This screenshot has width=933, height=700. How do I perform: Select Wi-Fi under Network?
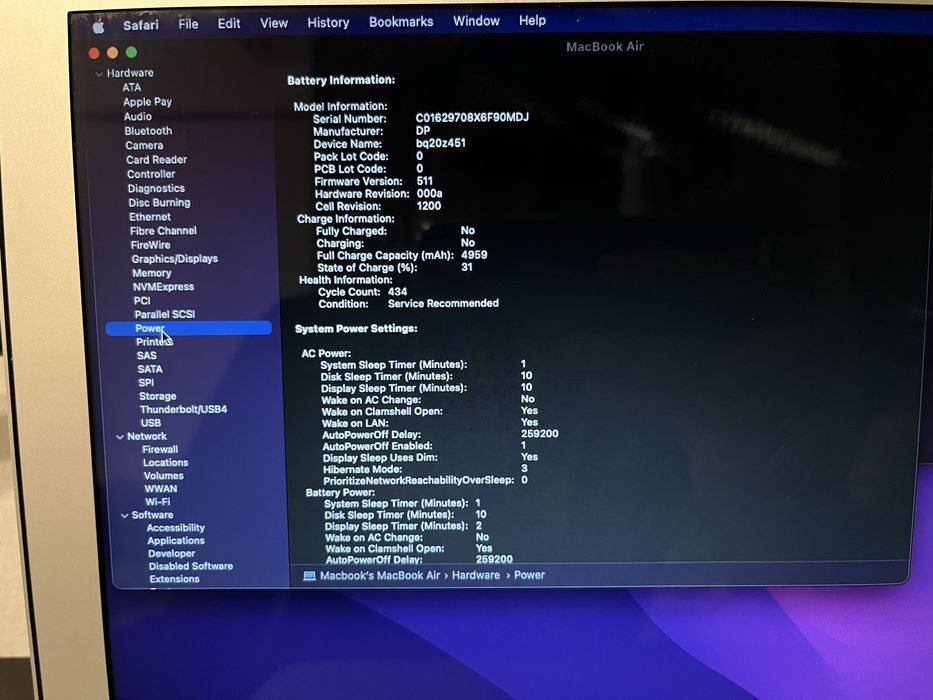158,502
